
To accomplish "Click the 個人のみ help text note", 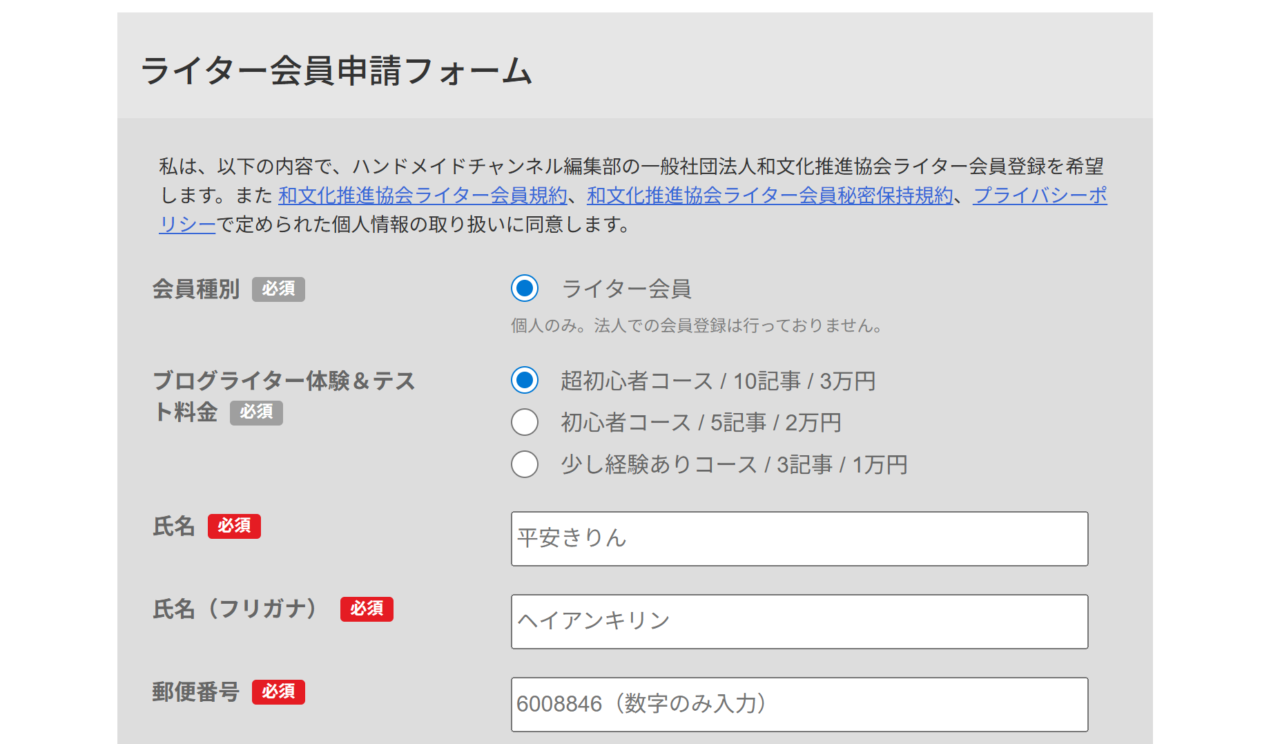I will tap(695, 326).
